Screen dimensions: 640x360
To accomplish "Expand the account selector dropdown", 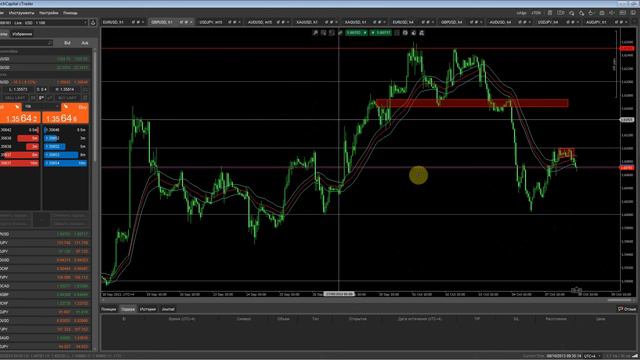I will coord(85,22).
